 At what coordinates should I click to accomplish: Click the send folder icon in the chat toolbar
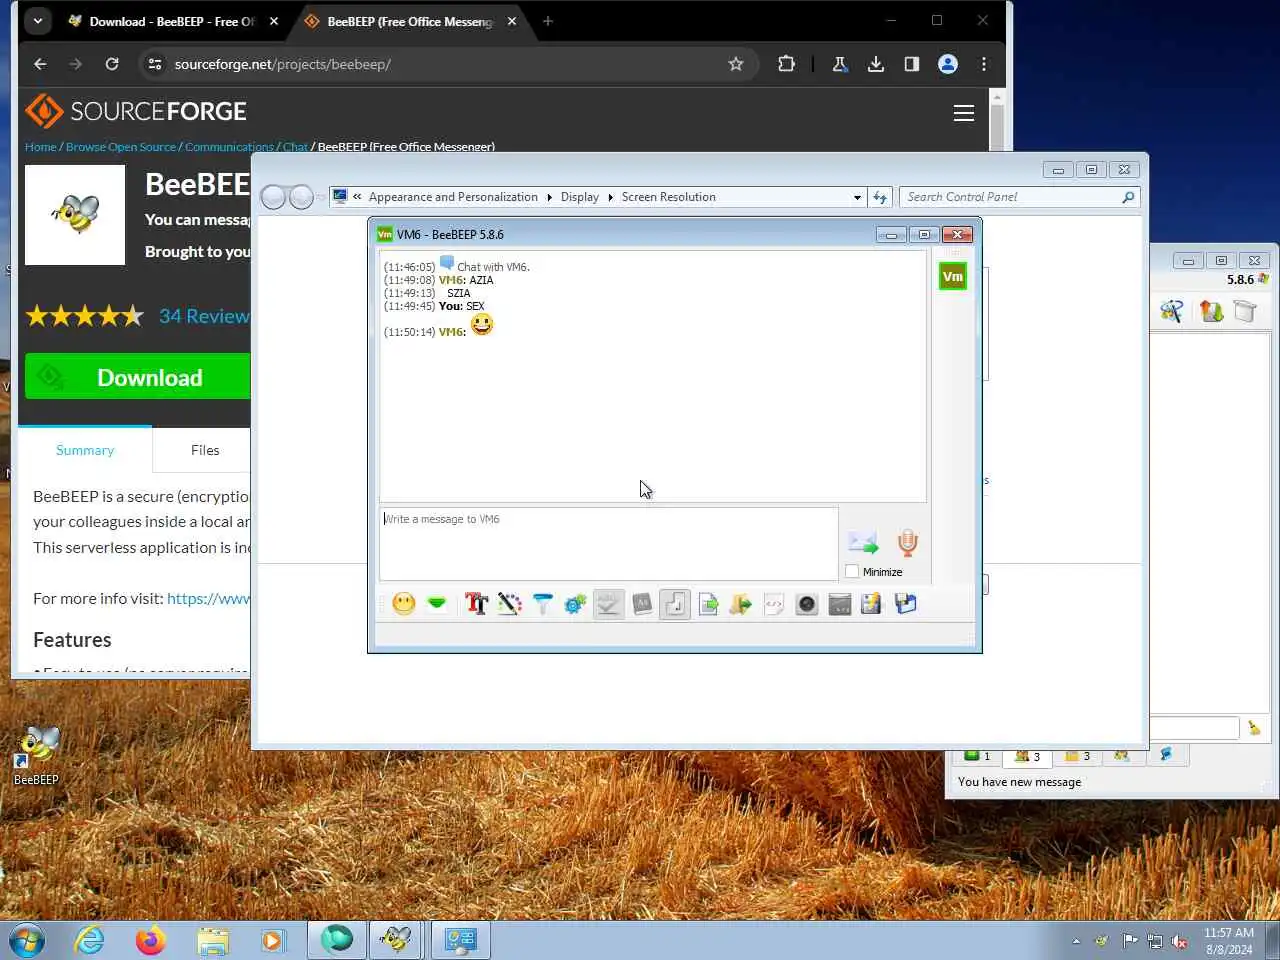[741, 604]
